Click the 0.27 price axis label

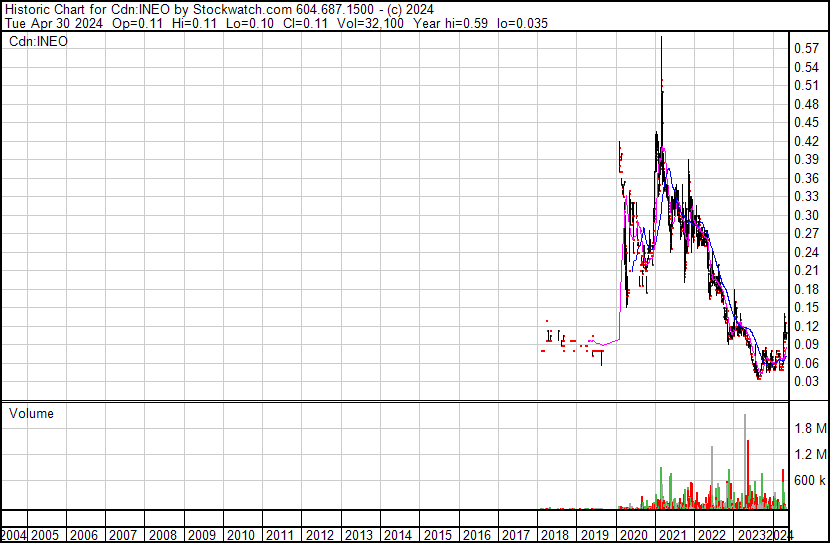[x=807, y=233]
